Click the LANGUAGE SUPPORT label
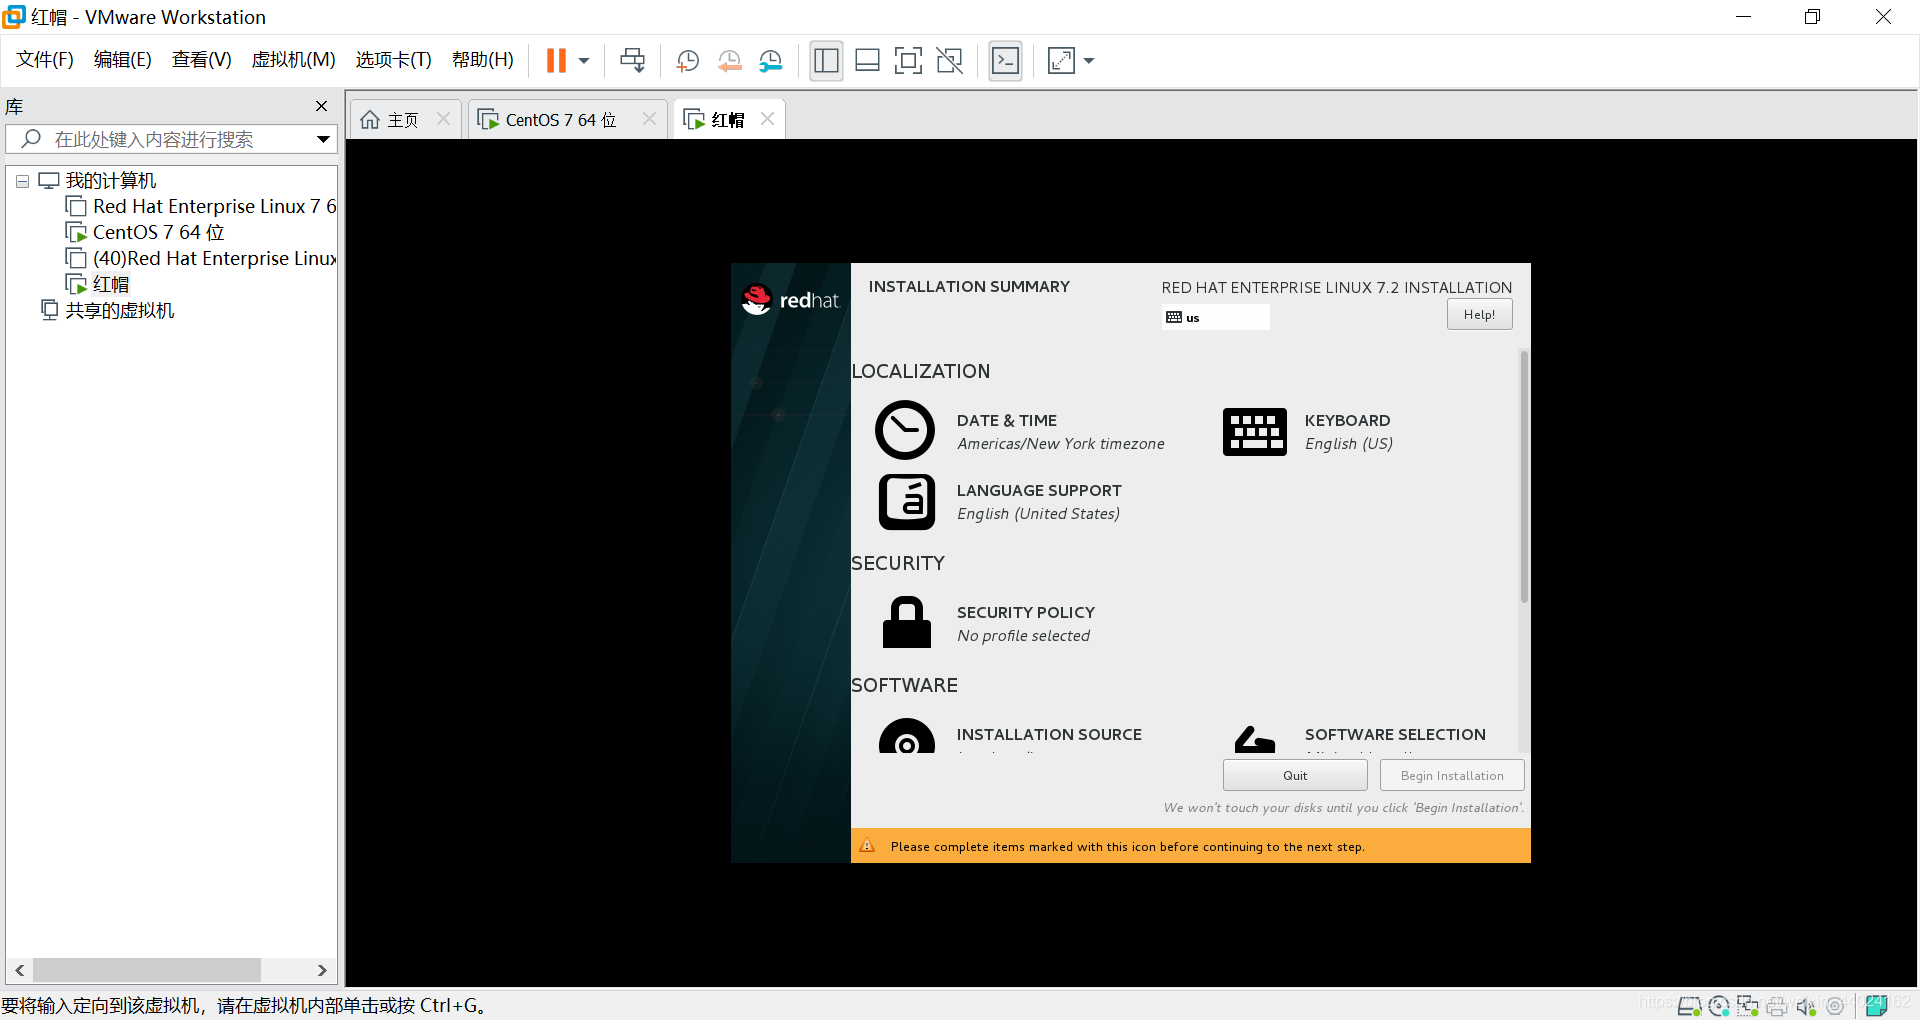Screen dimensions: 1920x1020 tap(1039, 491)
